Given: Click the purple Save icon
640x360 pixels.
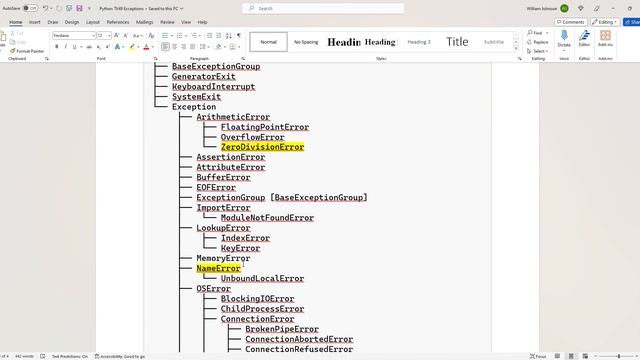Looking at the screenshot, I should coord(79,8).
